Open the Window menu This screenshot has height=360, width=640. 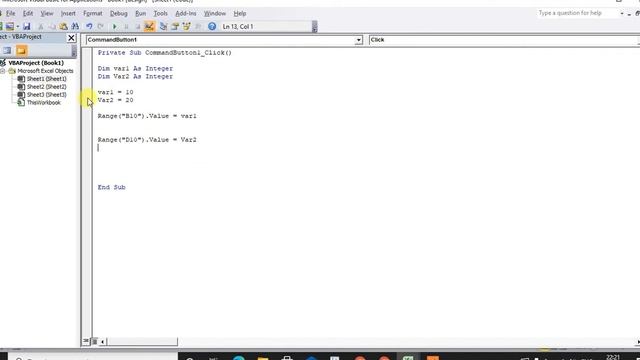pyautogui.click(x=215, y=13)
